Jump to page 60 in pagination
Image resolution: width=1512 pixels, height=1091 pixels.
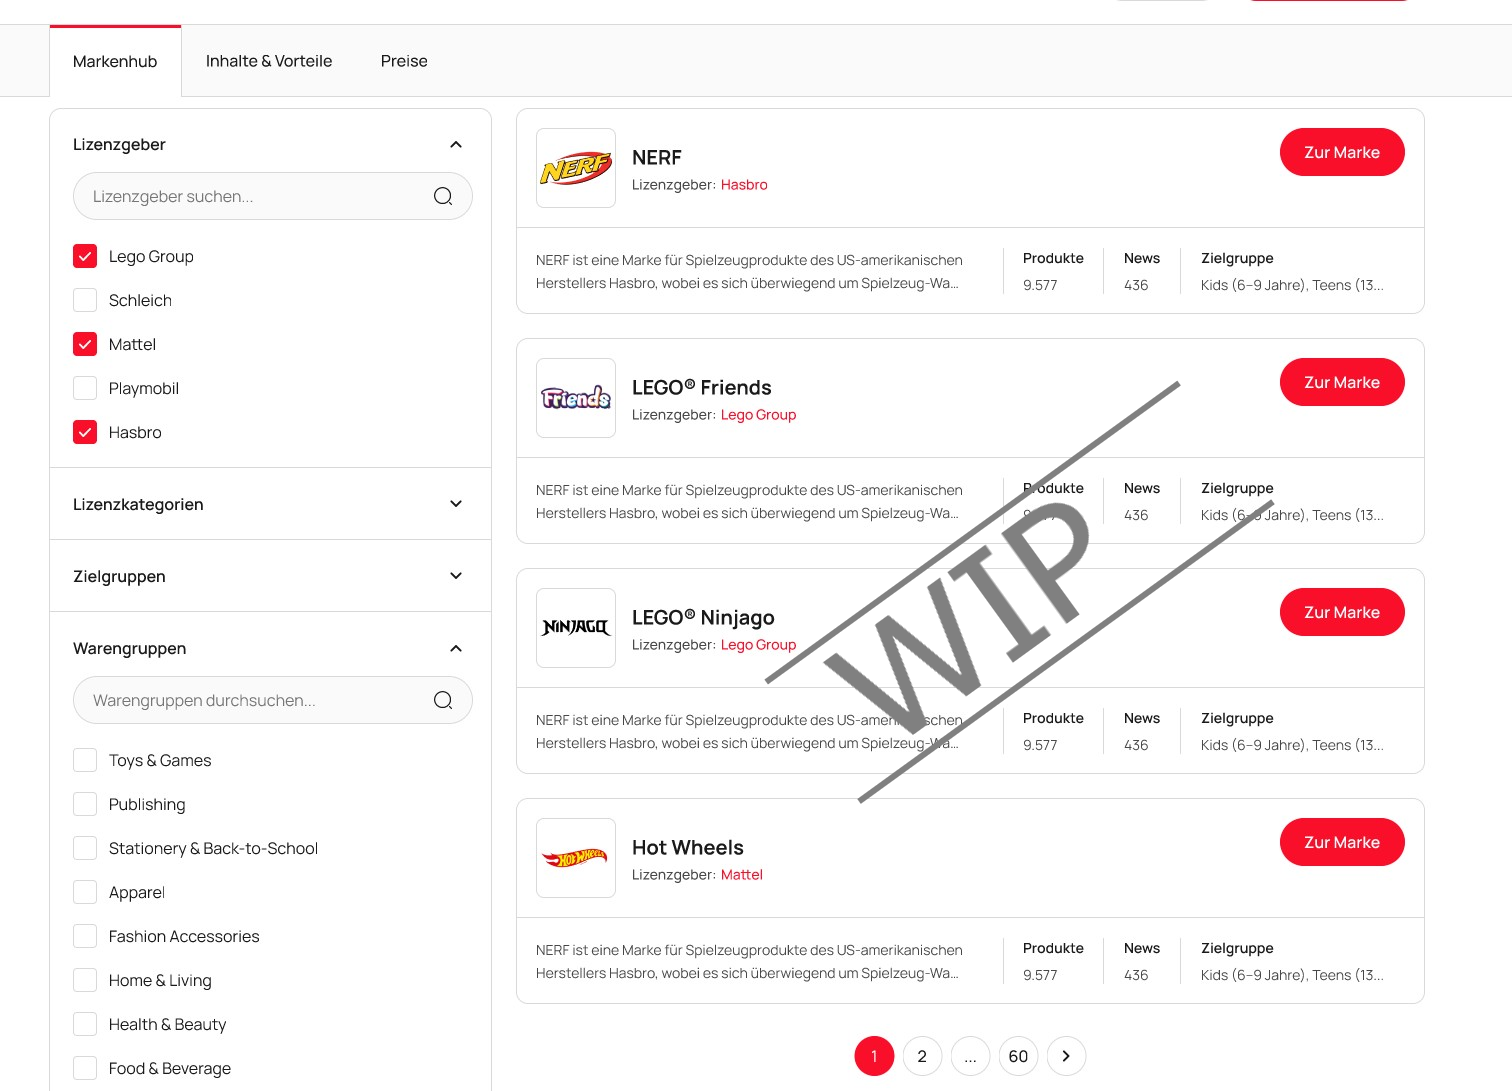click(x=1018, y=1056)
